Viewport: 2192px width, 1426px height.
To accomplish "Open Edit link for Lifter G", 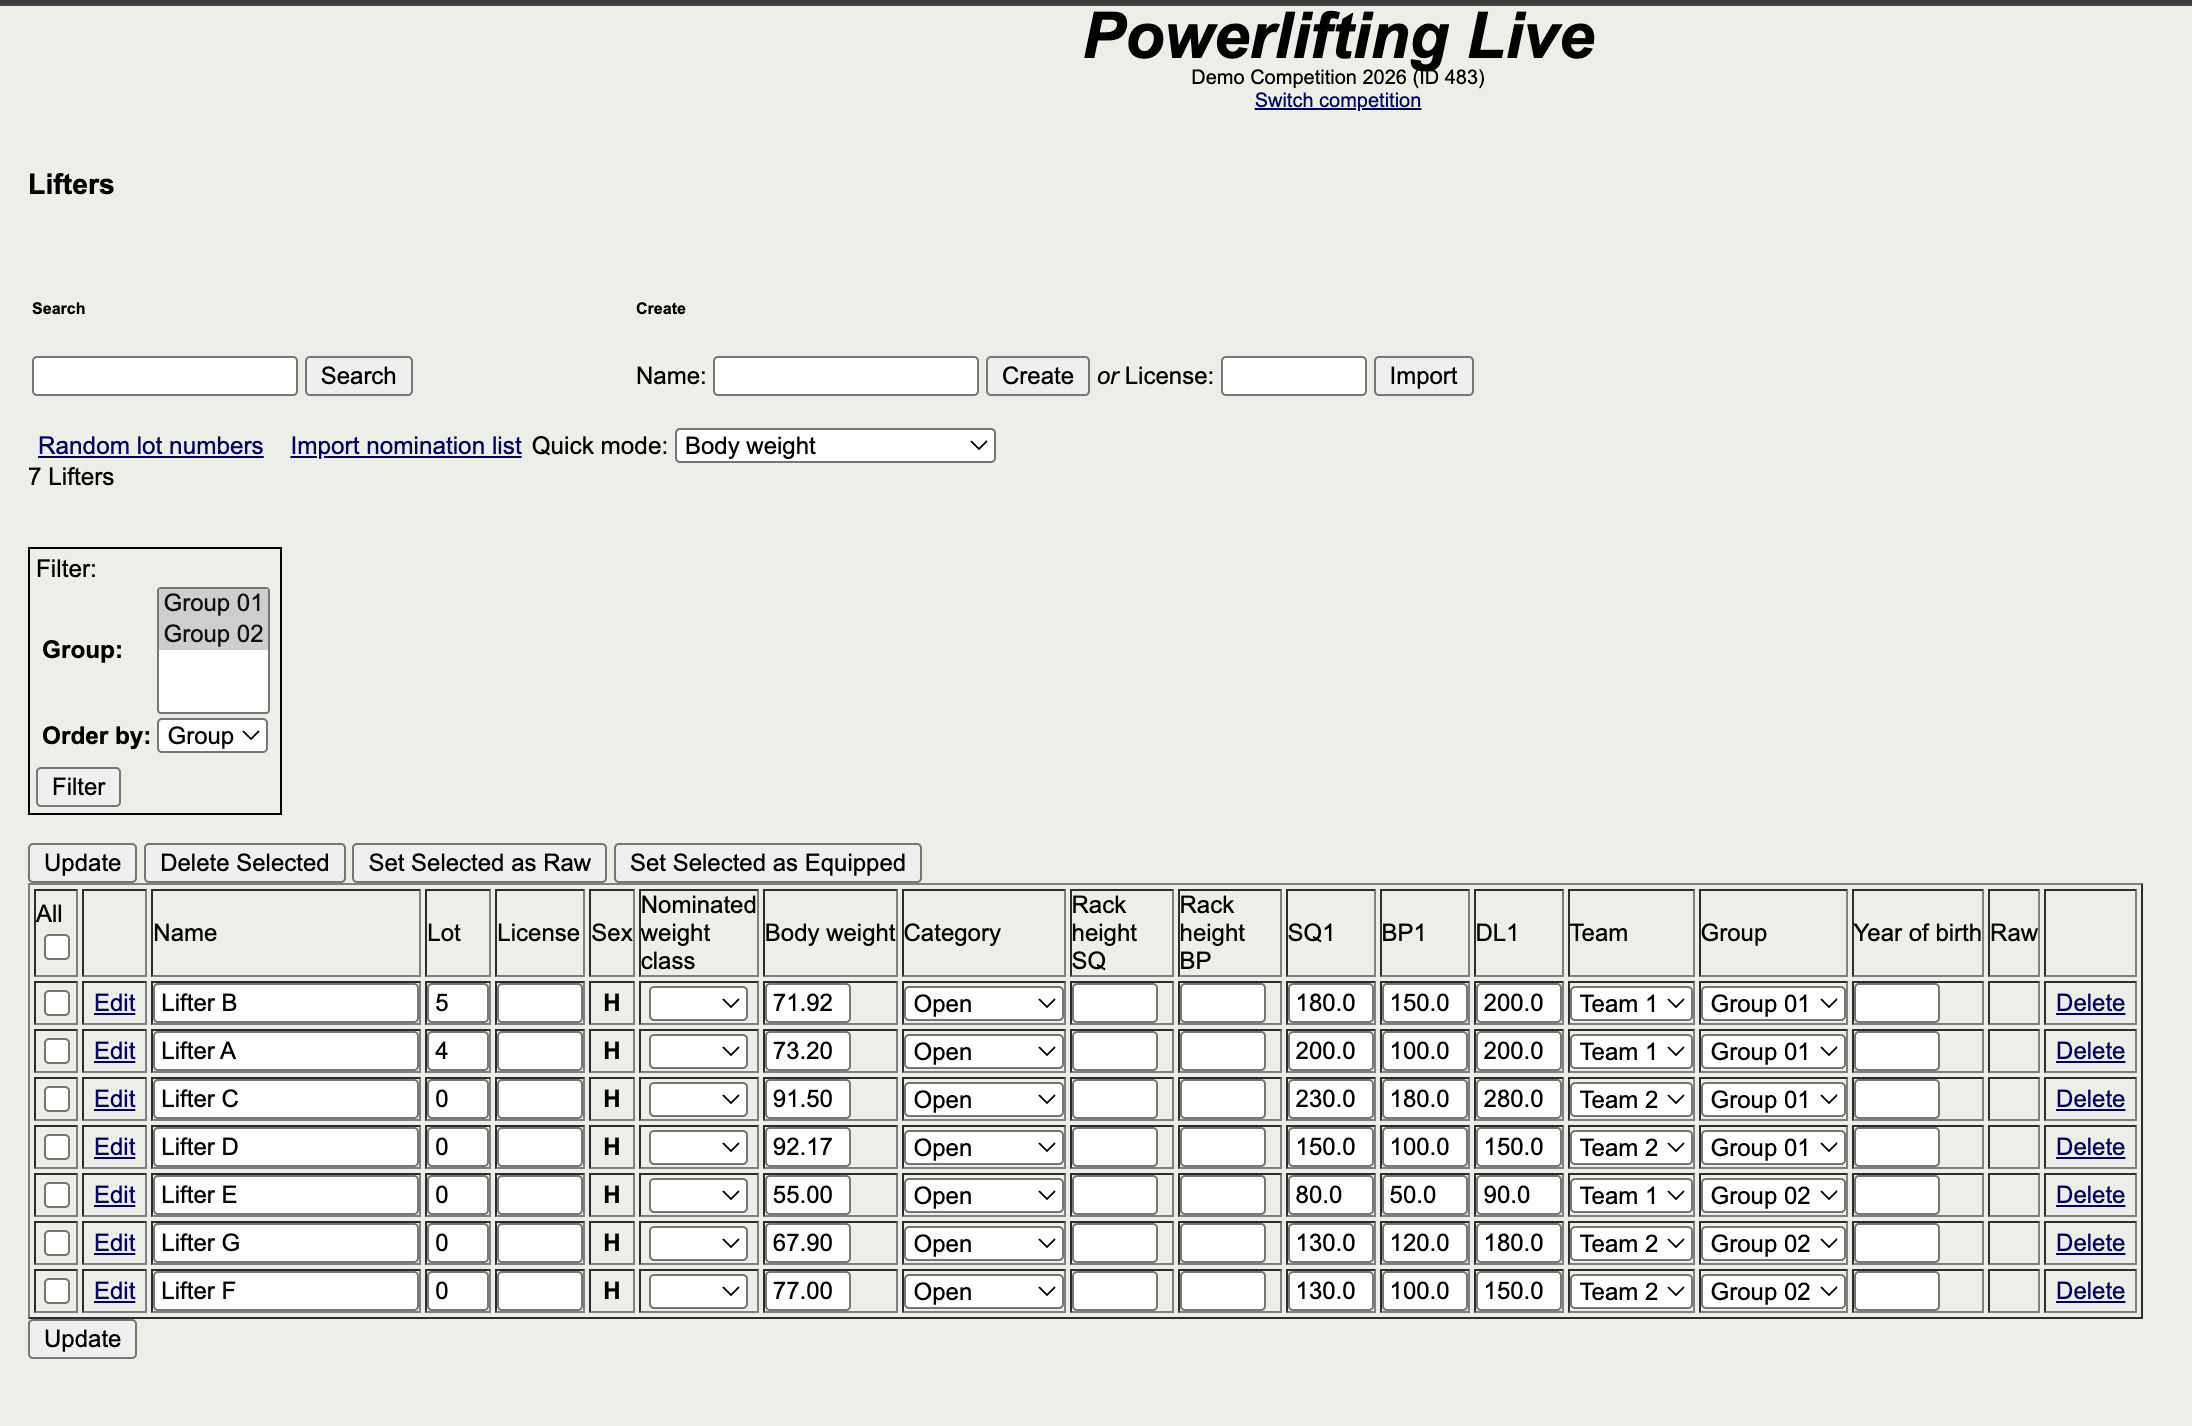I will (x=115, y=1243).
